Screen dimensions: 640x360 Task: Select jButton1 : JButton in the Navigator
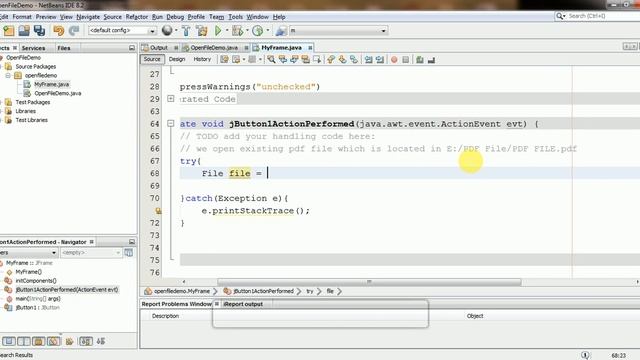pos(38,308)
